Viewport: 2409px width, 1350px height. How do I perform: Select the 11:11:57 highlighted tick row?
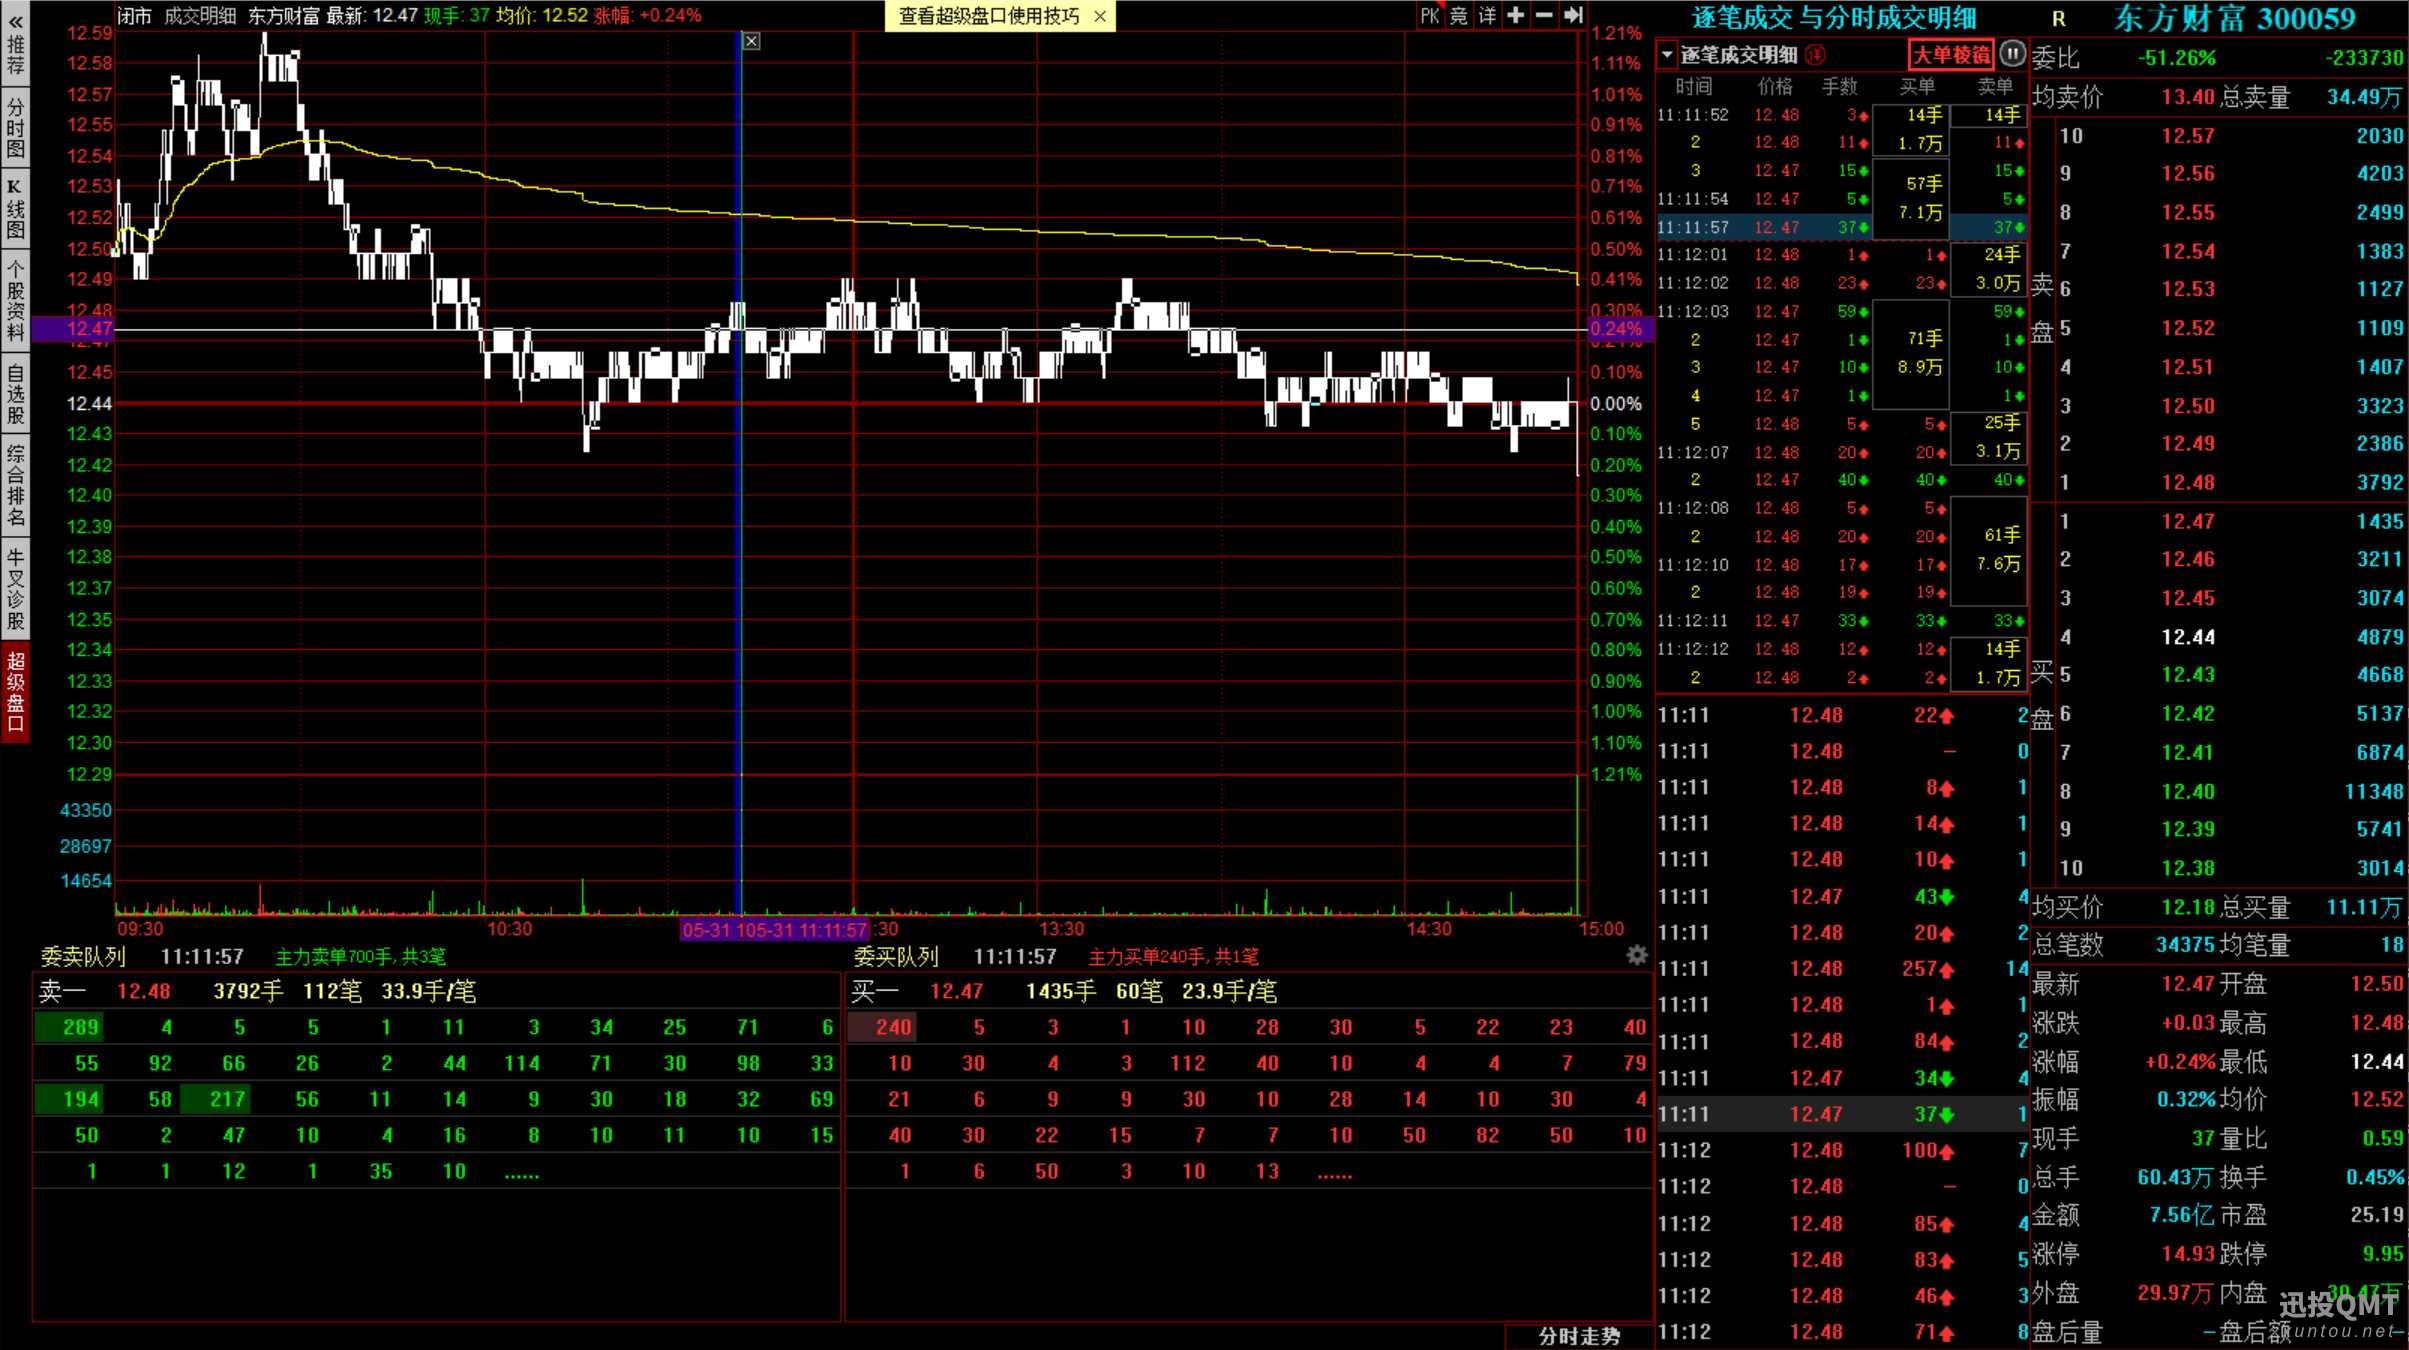(1842, 227)
